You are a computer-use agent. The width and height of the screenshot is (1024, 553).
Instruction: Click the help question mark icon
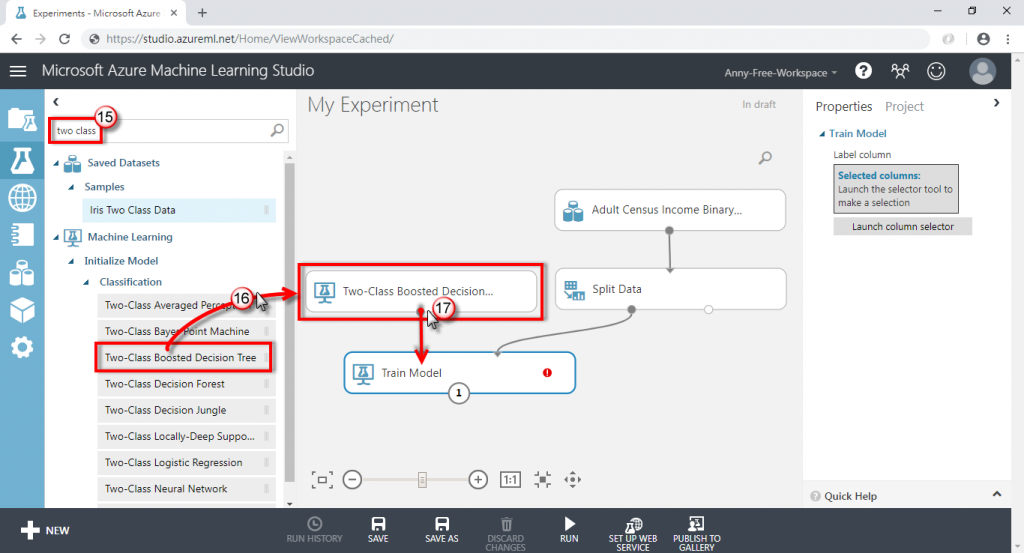863,71
